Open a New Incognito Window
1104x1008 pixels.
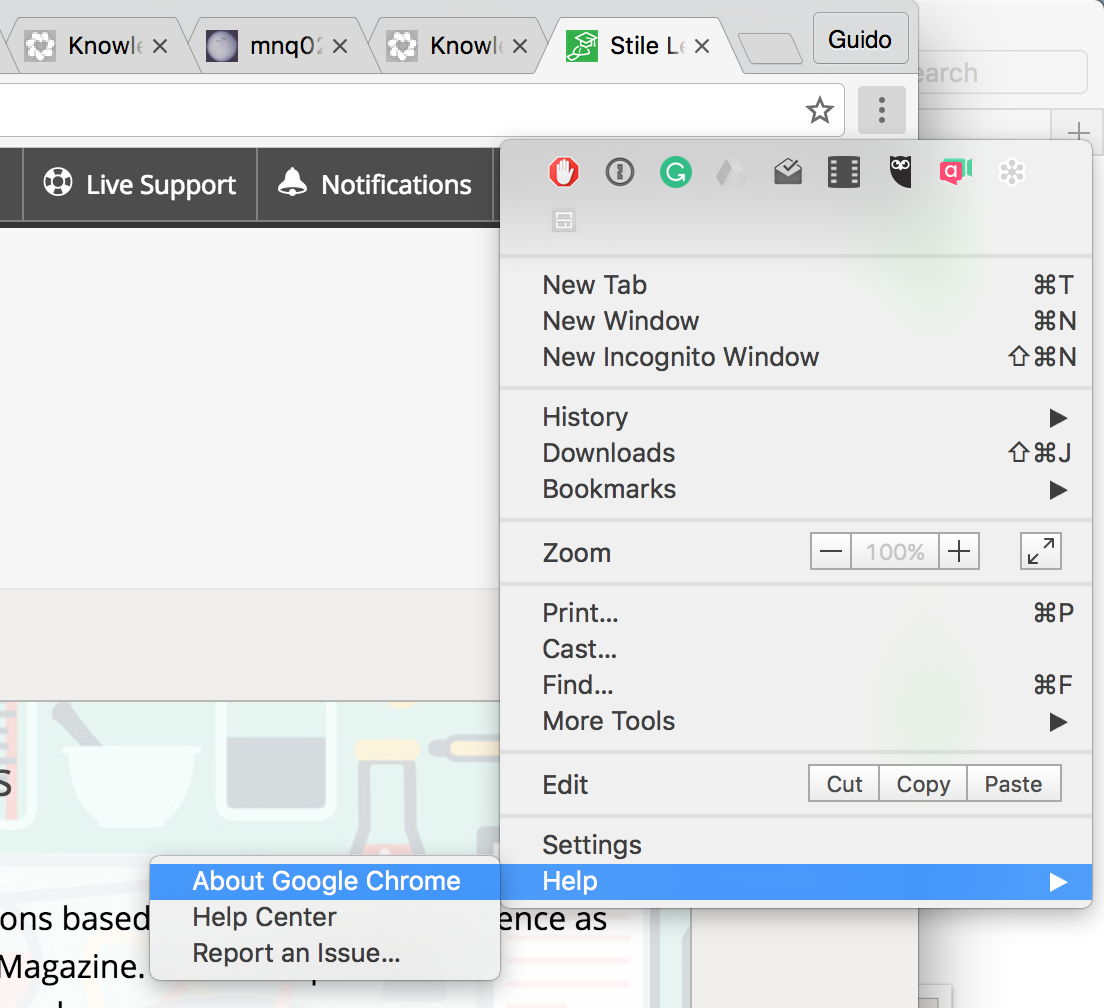(x=796, y=357)
